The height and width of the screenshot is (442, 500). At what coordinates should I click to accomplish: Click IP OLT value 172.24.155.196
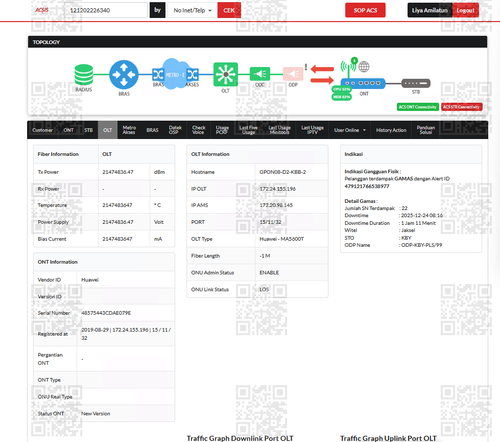click(278, 189)
